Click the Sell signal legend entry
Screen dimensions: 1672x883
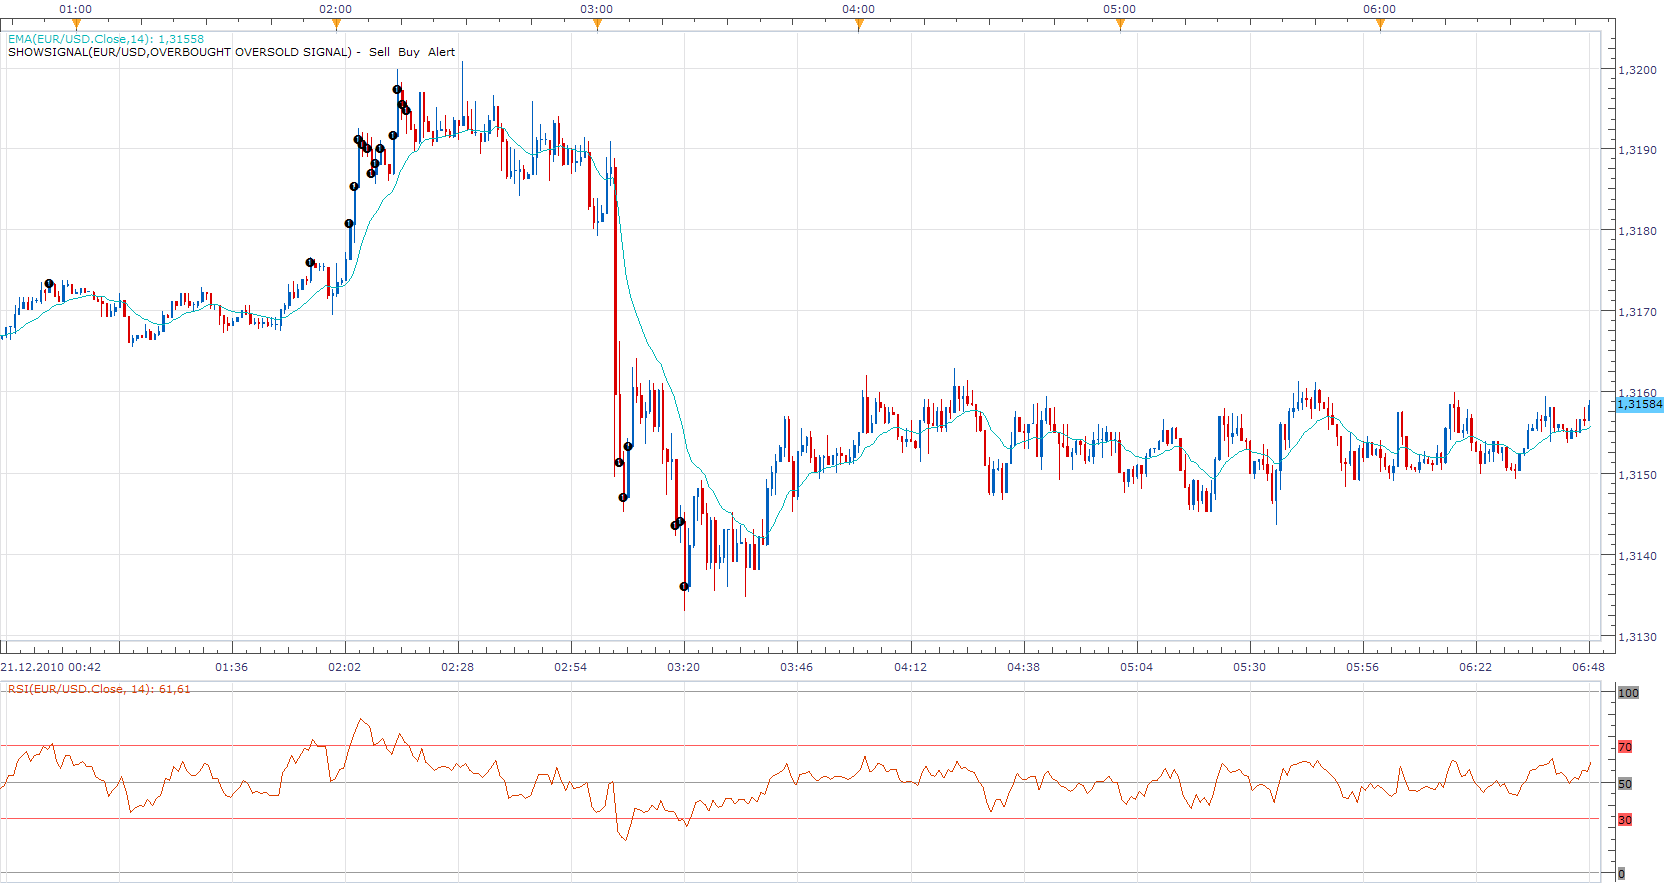379,52
